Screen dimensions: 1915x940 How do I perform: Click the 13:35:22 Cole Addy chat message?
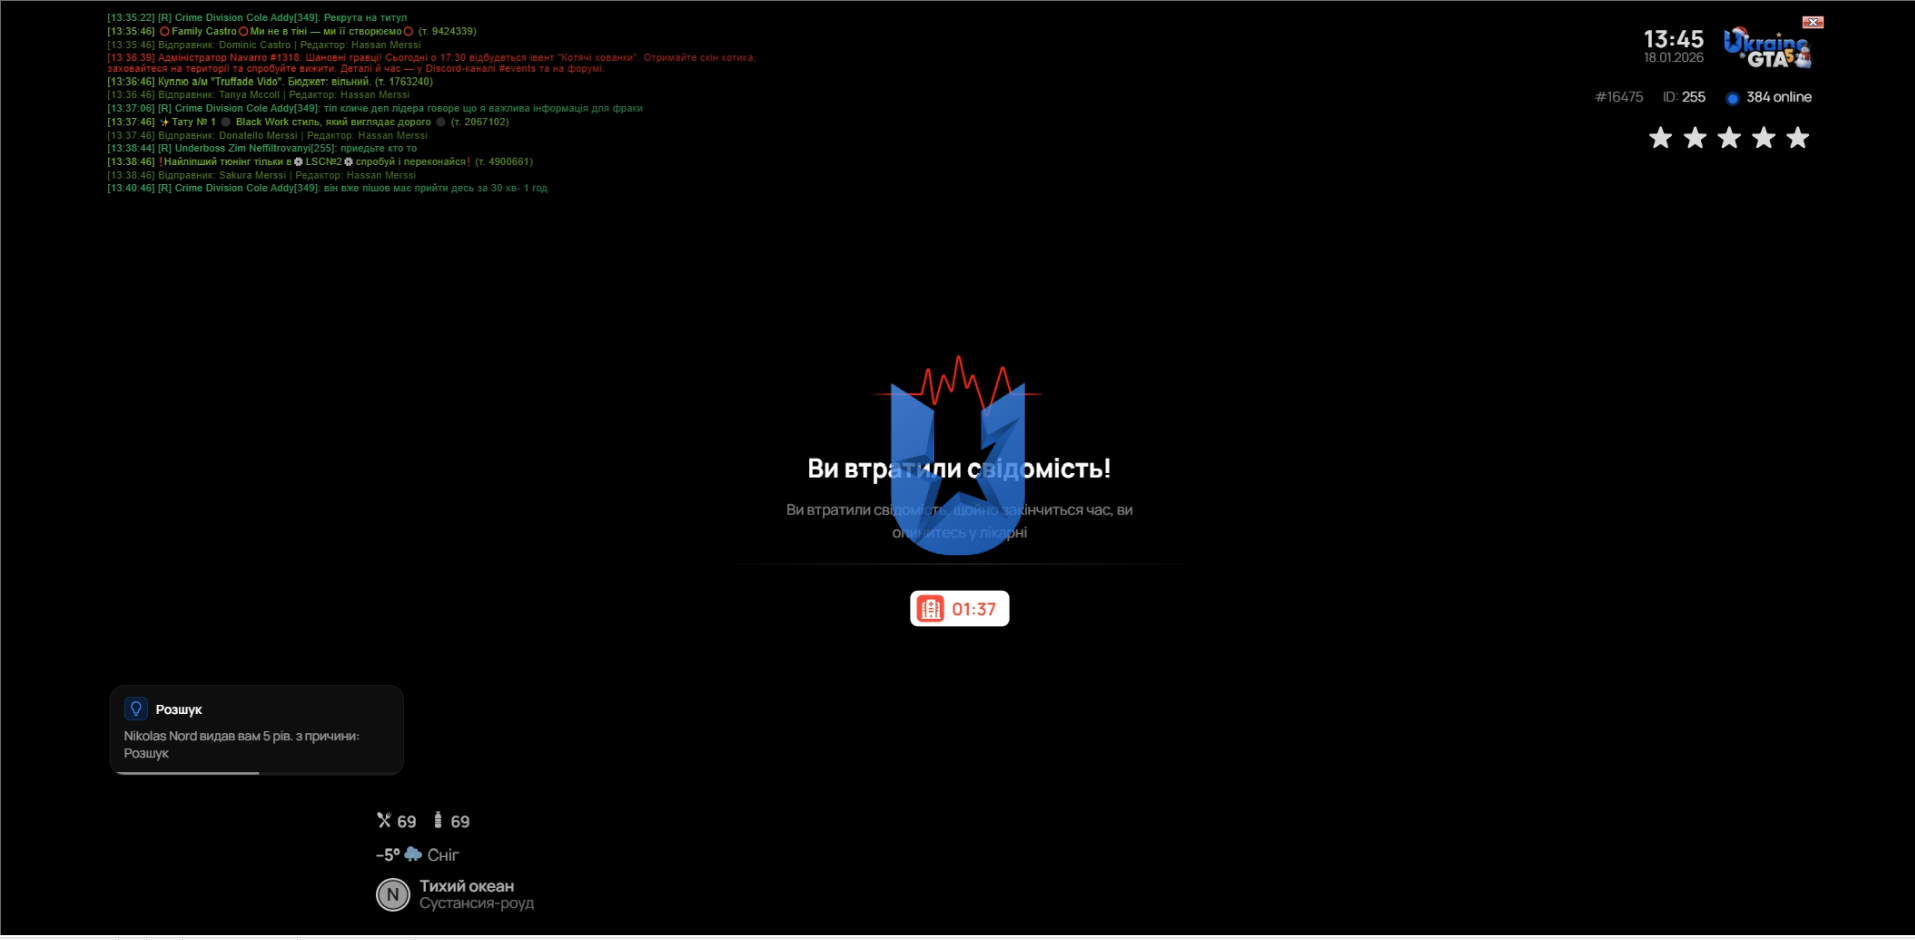click(257, 18)
